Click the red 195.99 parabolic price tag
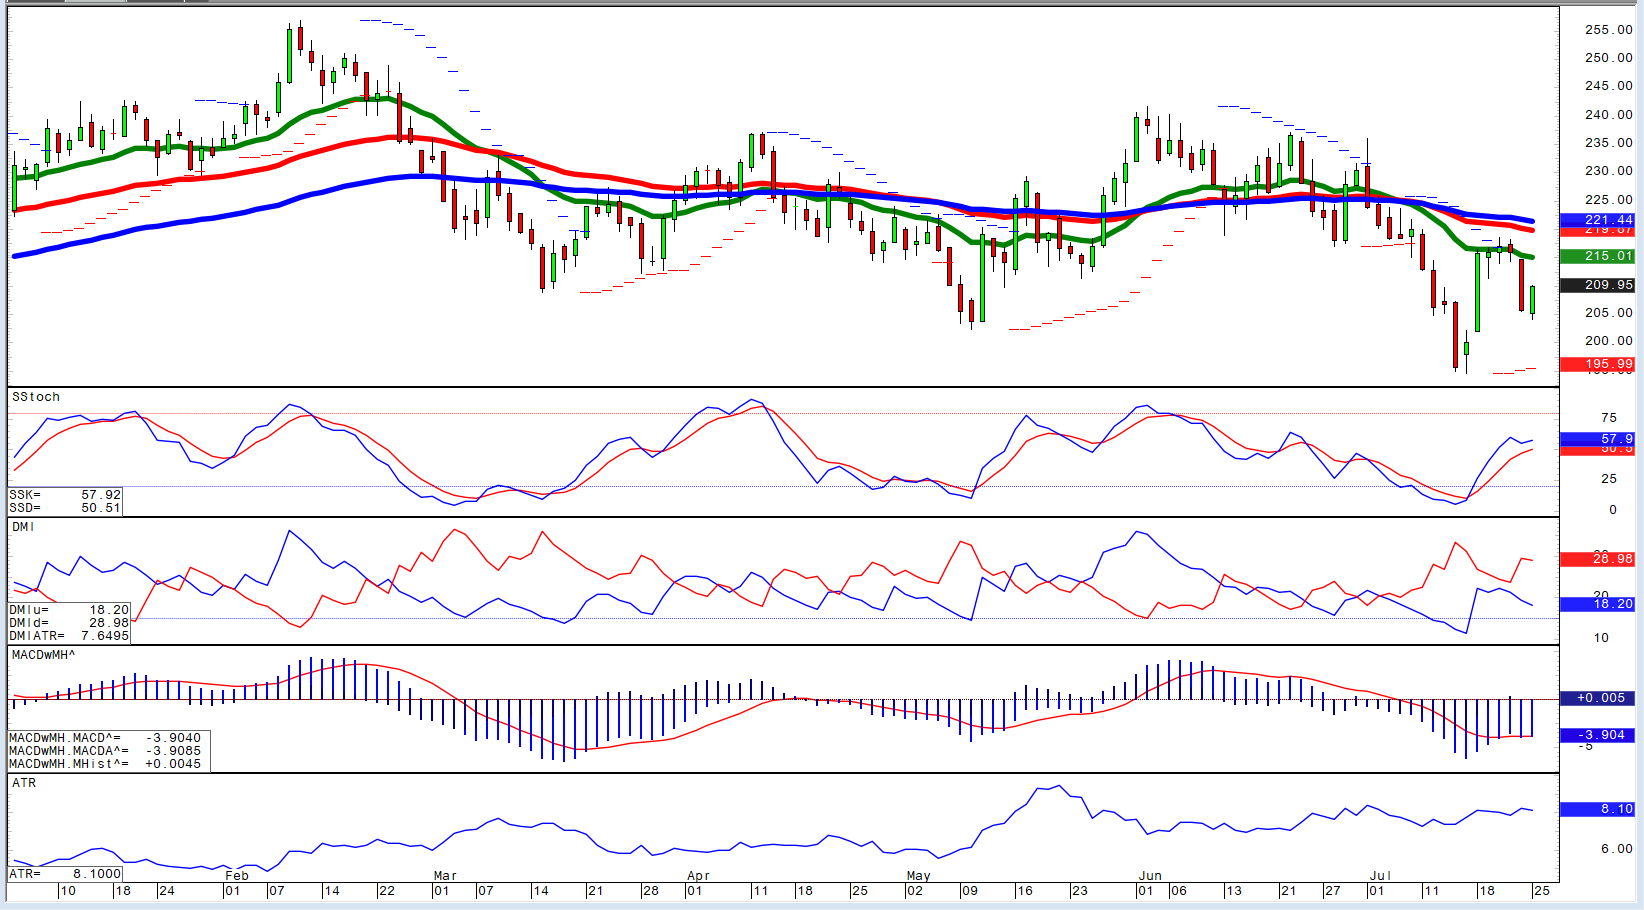1644x910 pixels. (1597, 364)
